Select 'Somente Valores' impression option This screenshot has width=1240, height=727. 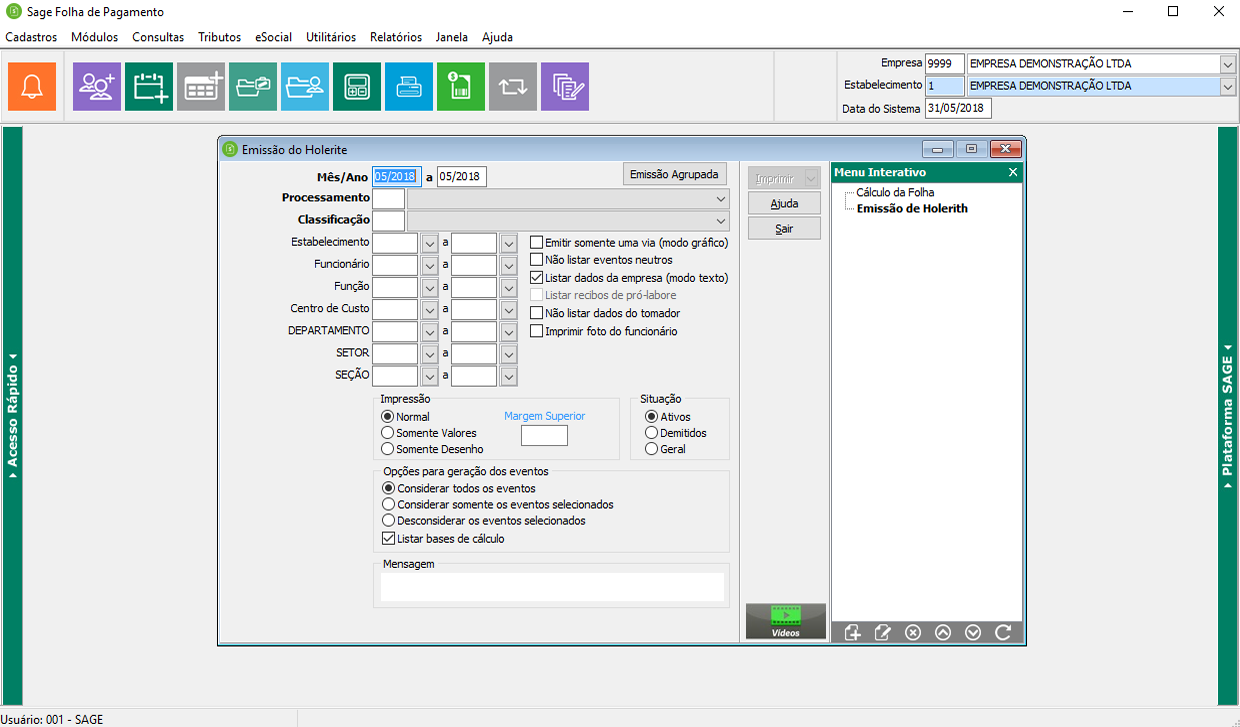point(388,433)
